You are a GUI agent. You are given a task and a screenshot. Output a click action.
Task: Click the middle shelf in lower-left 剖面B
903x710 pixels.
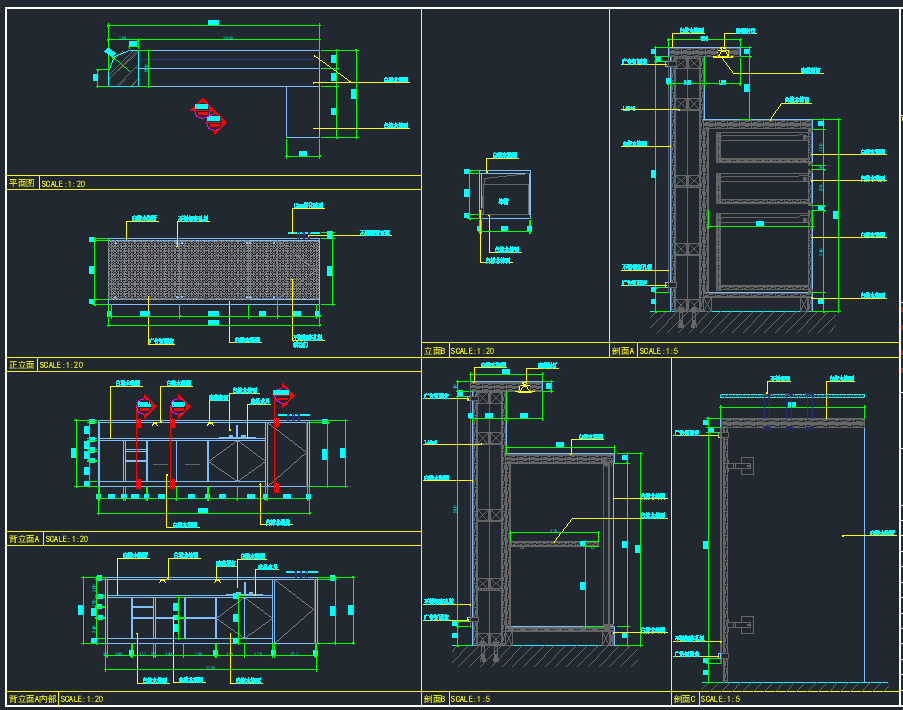tap(555, 541)
